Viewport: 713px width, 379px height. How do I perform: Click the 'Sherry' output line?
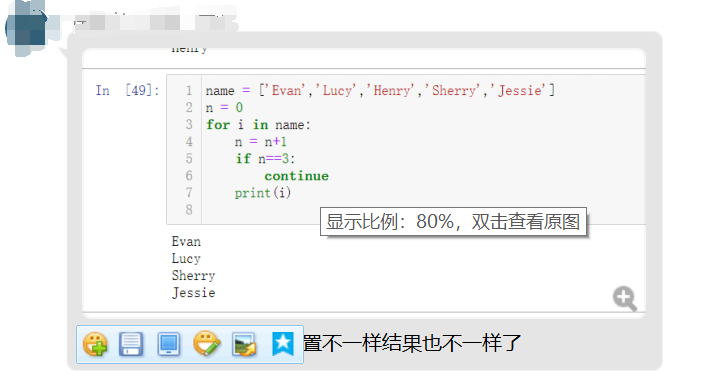point(193,276)
